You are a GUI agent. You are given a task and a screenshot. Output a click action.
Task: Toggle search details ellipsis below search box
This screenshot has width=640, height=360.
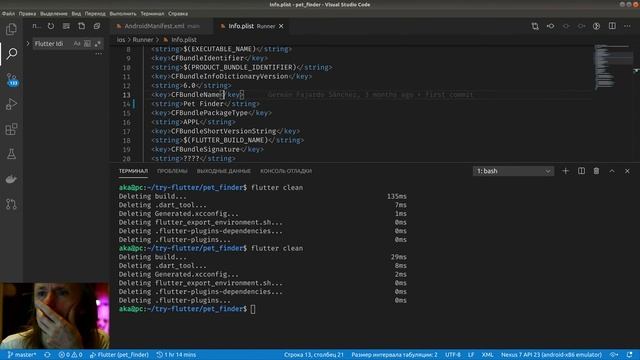tap(98, 53)
